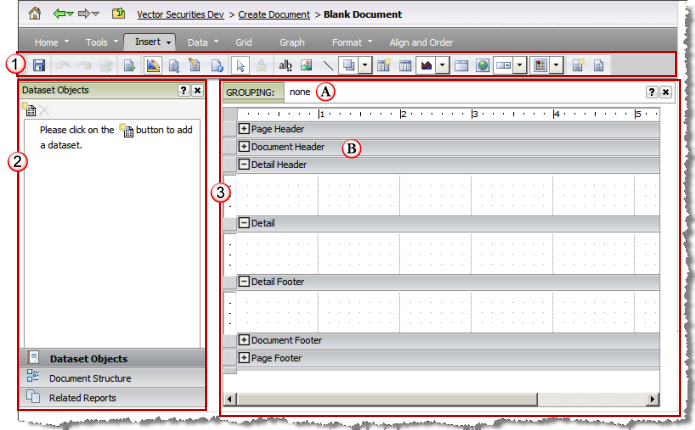Follow the Create Document breadcrumb link
The width and height of the screenshot is (695, 430).
(x=274, y=15)
